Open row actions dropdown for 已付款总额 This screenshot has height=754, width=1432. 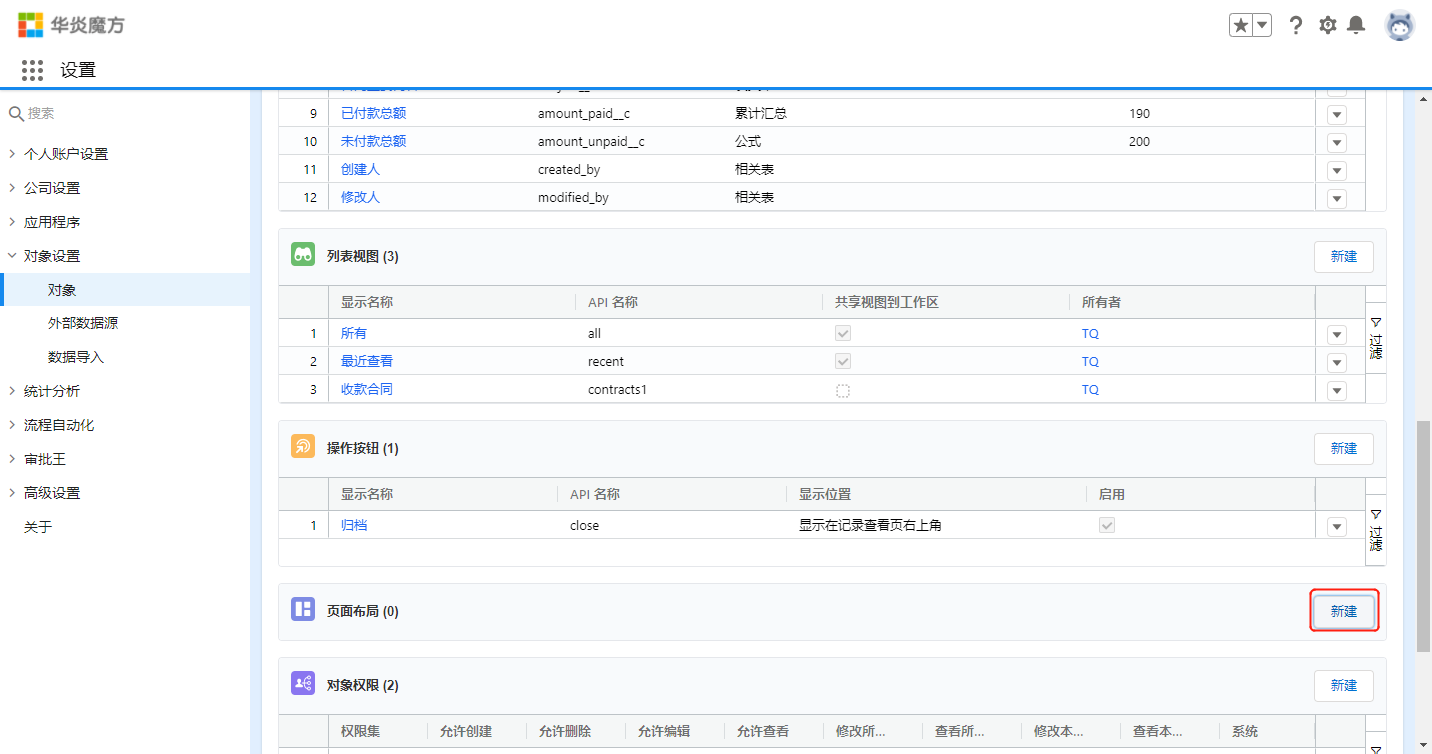click(1337, 114)
